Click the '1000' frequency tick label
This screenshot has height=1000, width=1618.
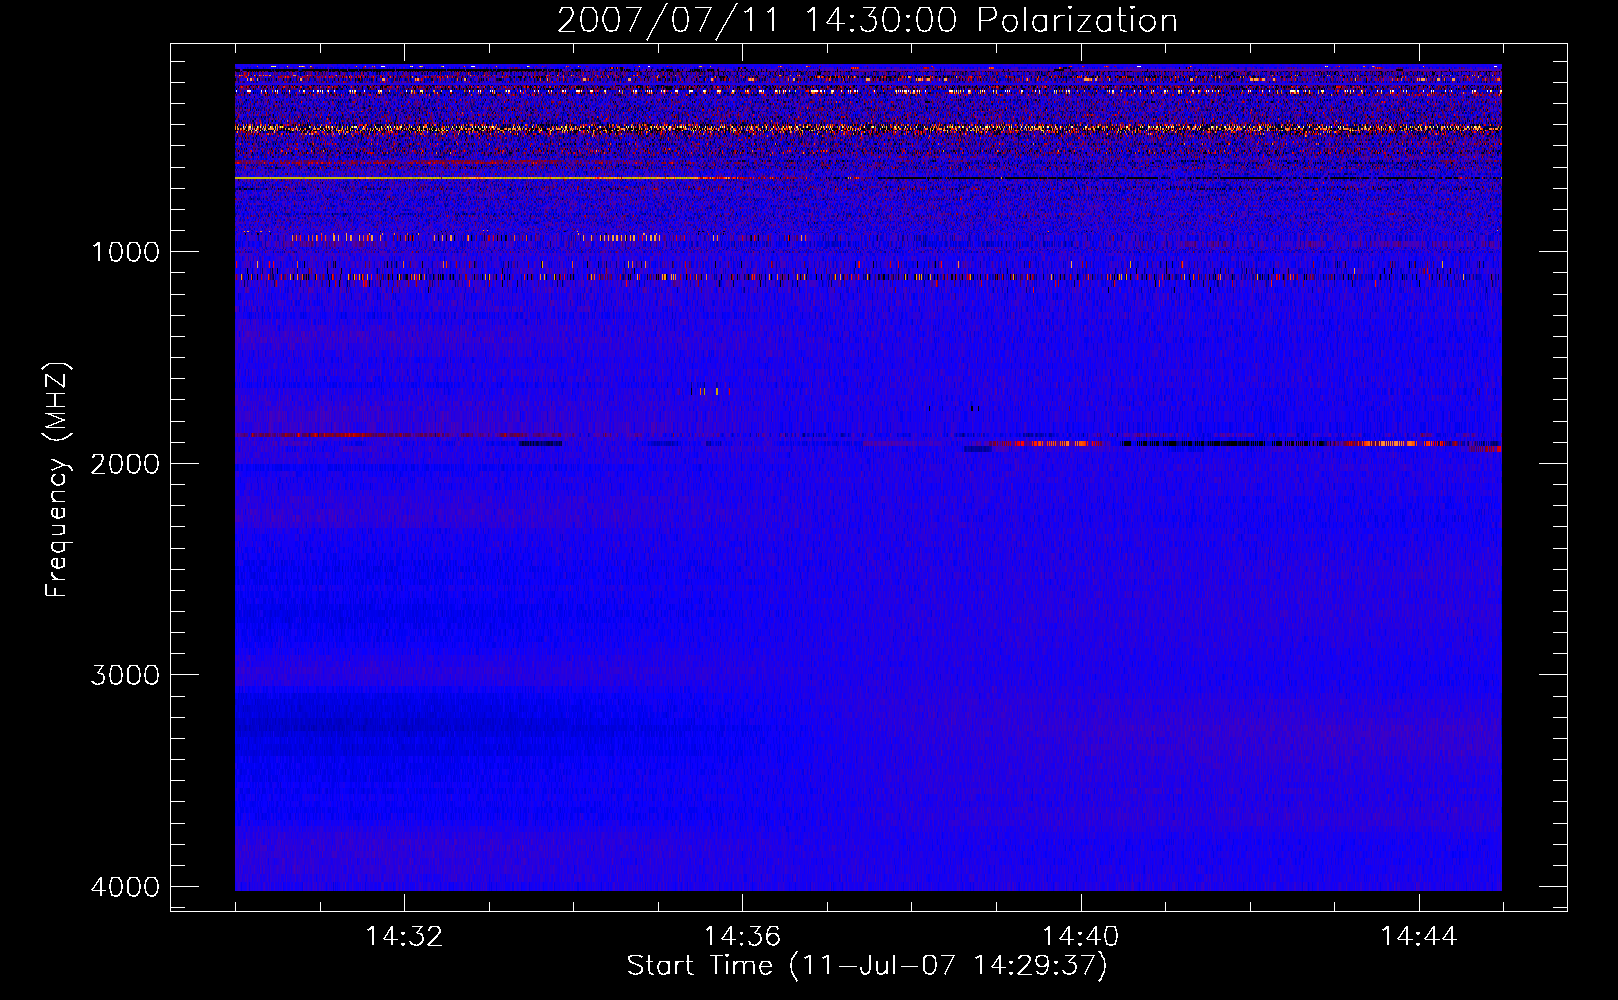125,251
